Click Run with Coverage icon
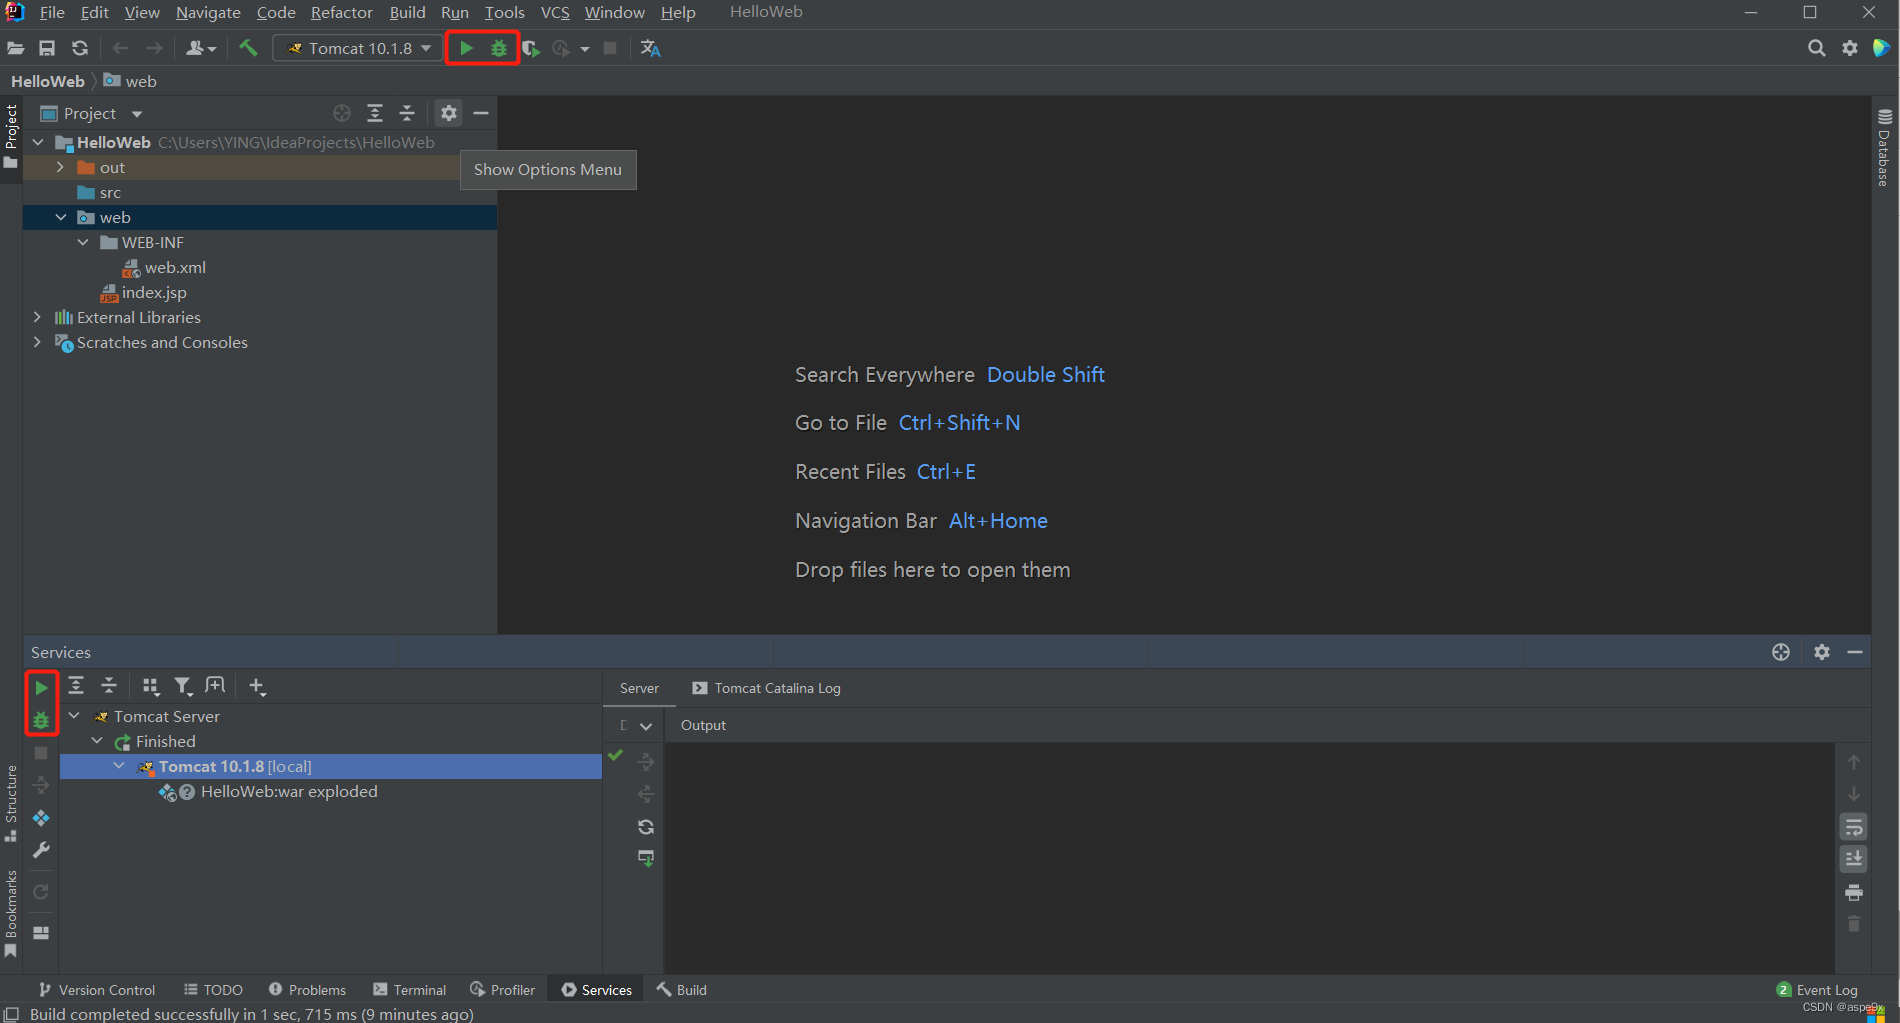The width and height of the screenshot is (1900, 1023). pyautogui.click(x=531, y=48)
